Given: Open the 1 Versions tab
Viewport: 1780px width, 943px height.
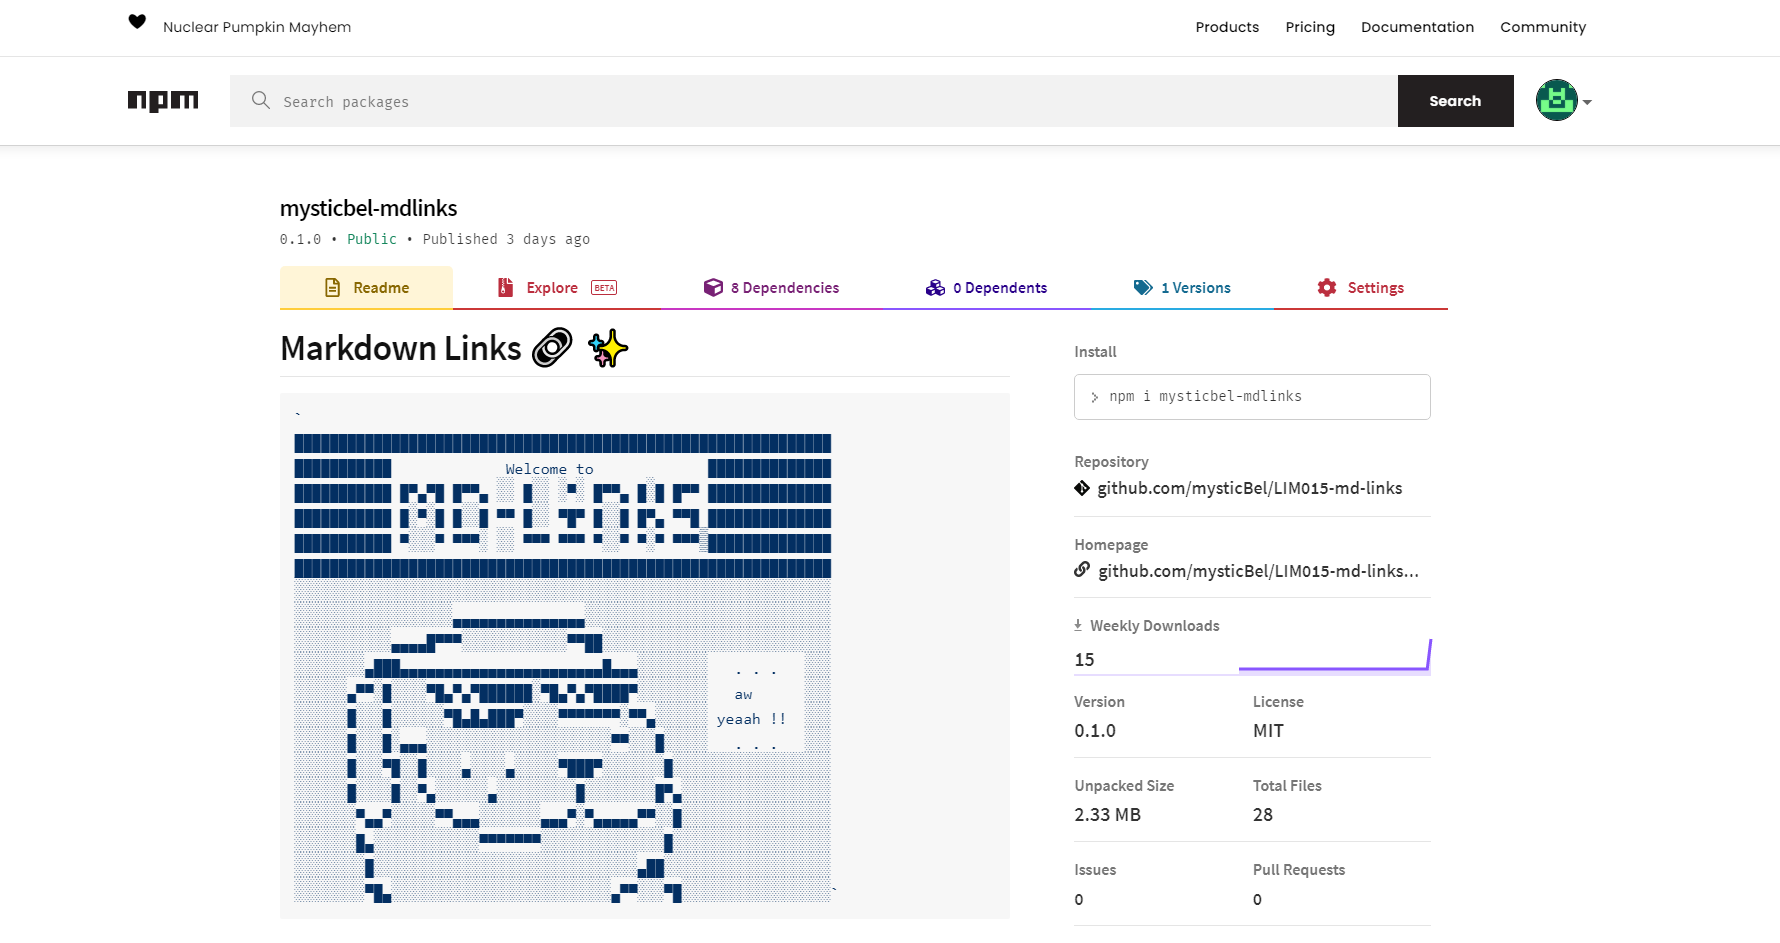Looking at the screenshot, I should [1182, 288].
